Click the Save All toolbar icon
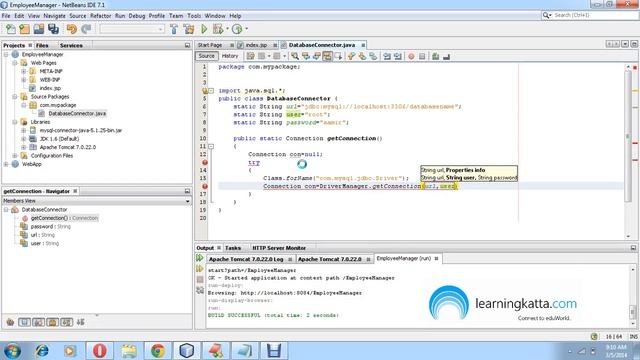The height and width of the screenshot is (360, 640). tap(53, 29)
